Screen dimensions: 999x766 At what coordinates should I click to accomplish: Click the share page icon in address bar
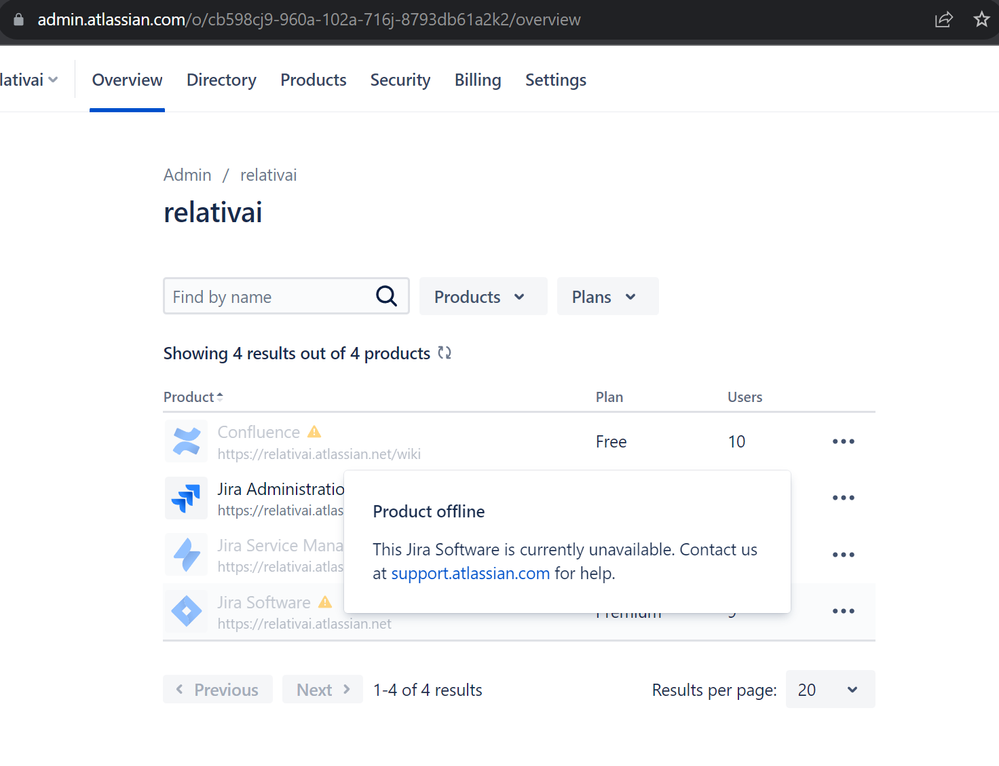coord(944,20)
